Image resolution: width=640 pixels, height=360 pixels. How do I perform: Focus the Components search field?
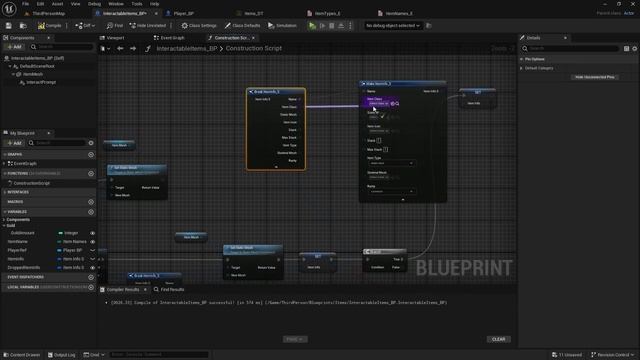[x=62, y=47]
